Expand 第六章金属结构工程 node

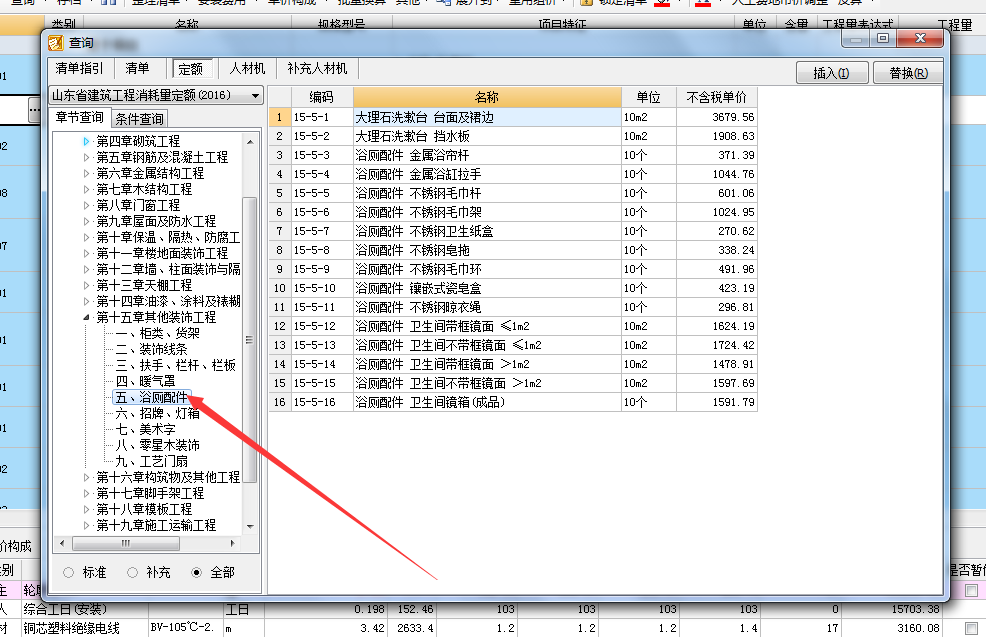click(x=87, y=173)
